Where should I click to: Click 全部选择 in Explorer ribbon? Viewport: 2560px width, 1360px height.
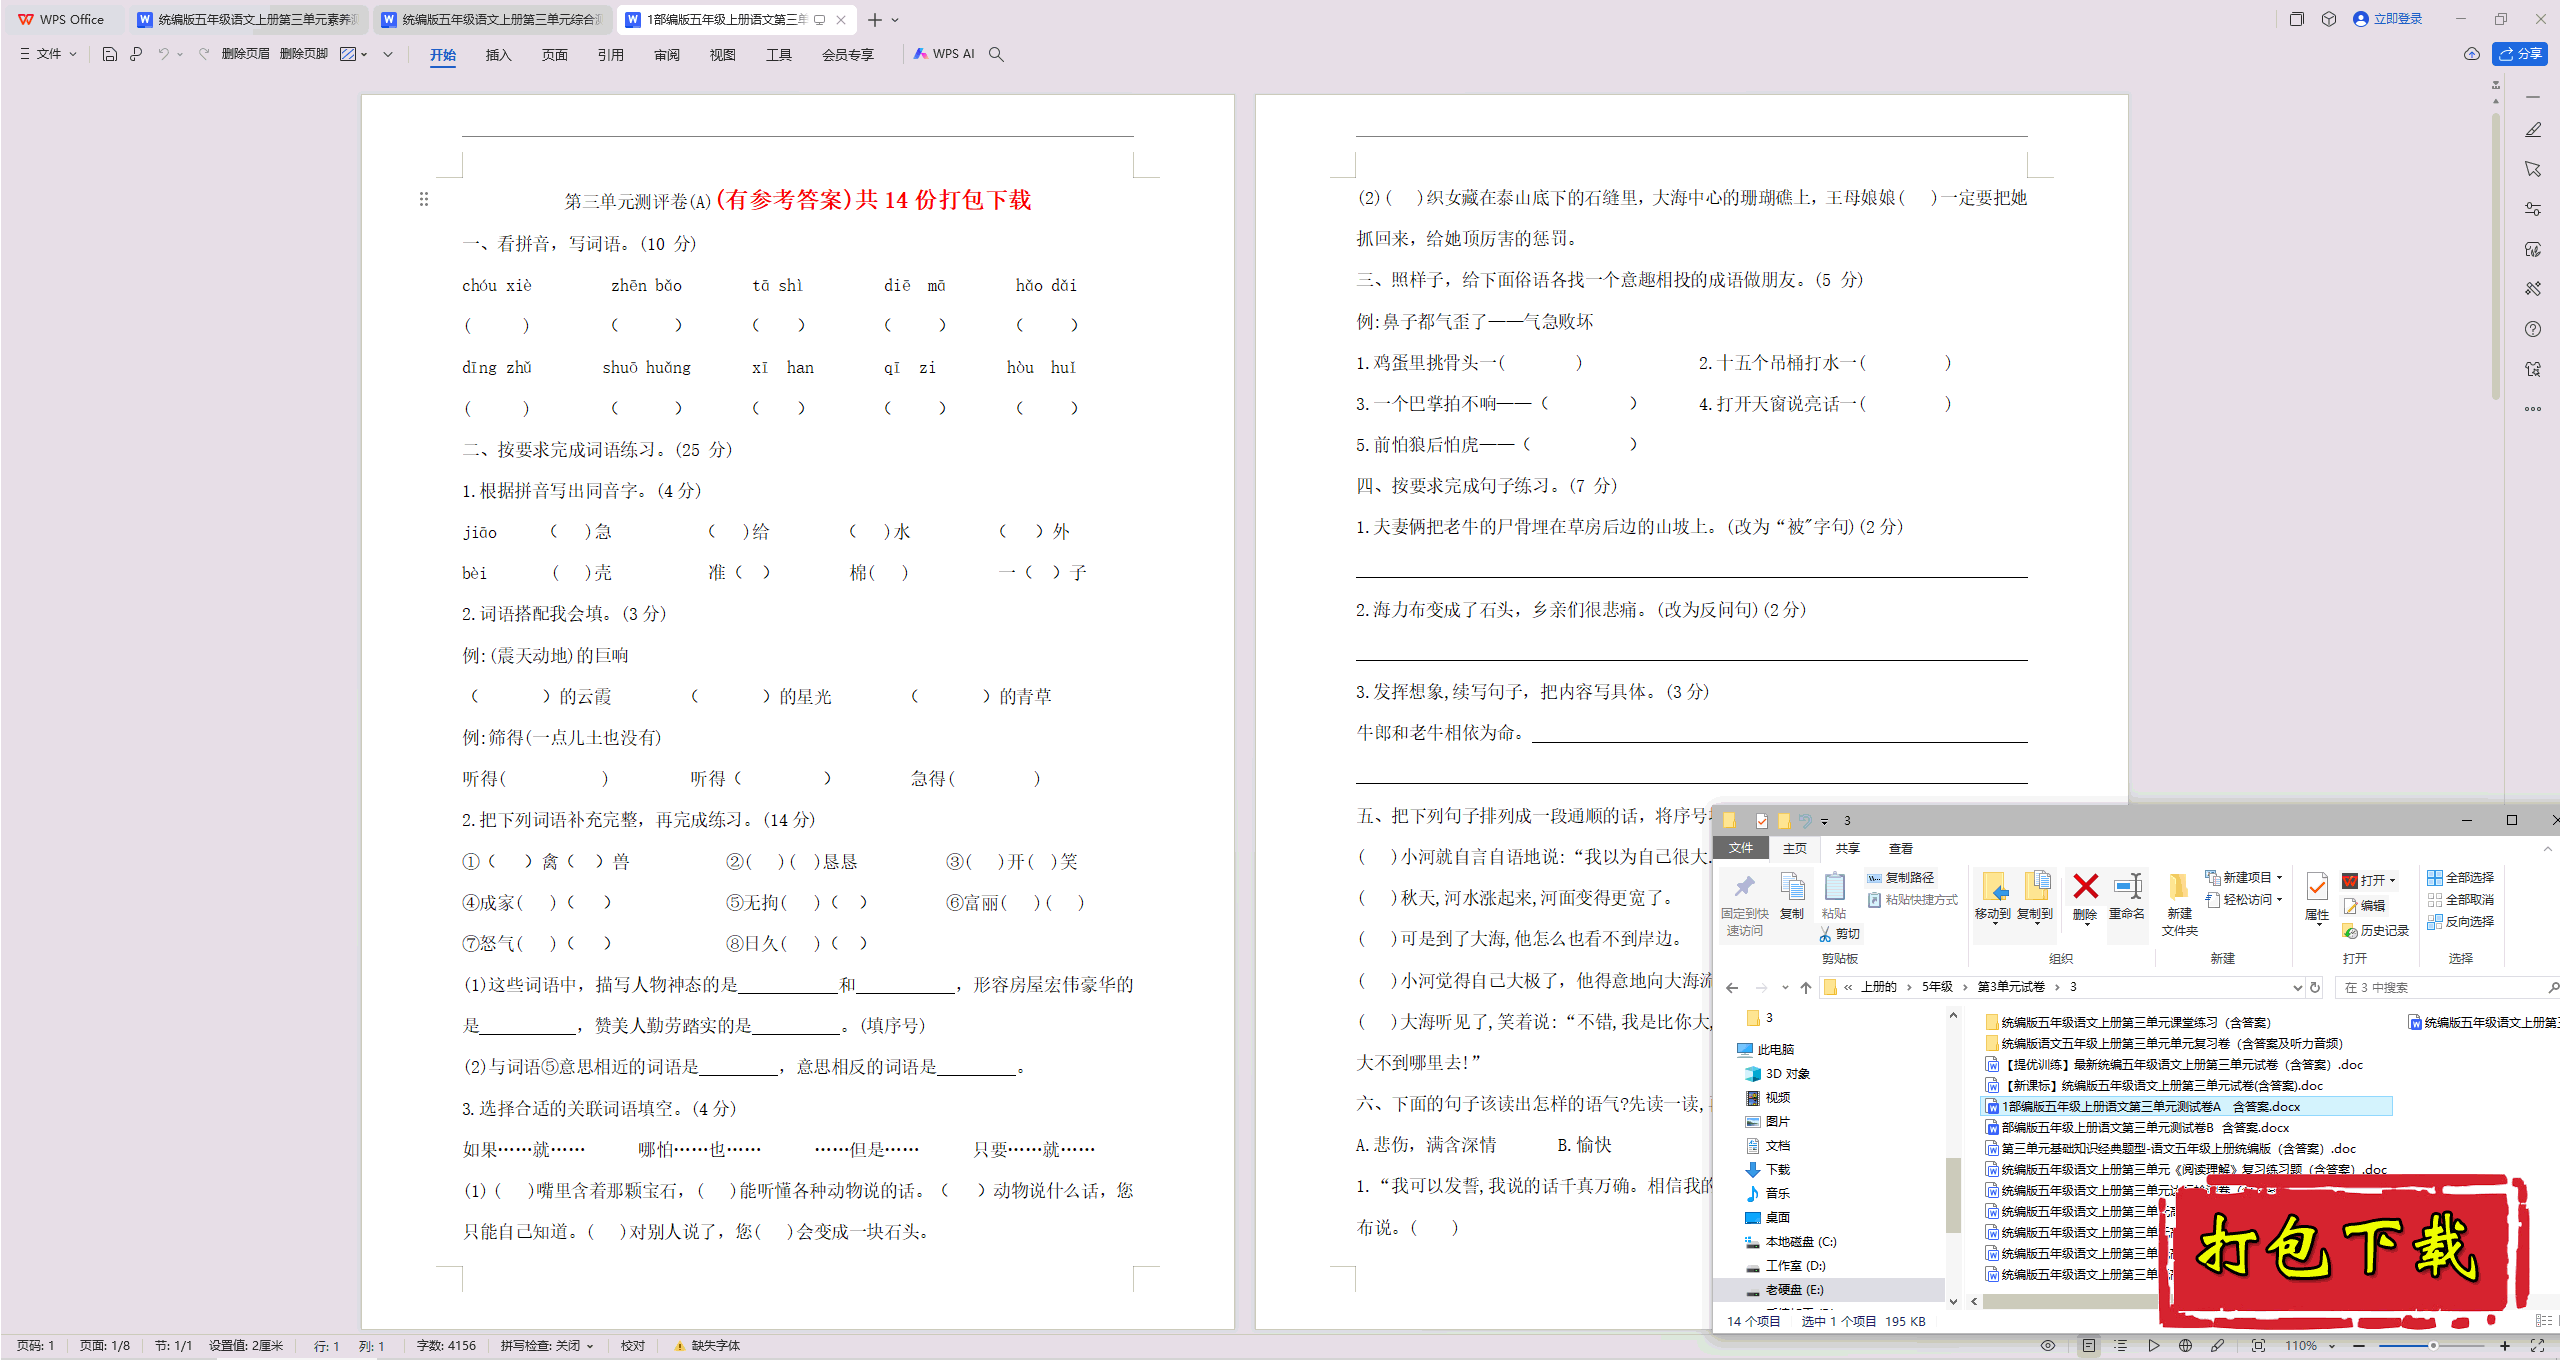(2461, 877)
